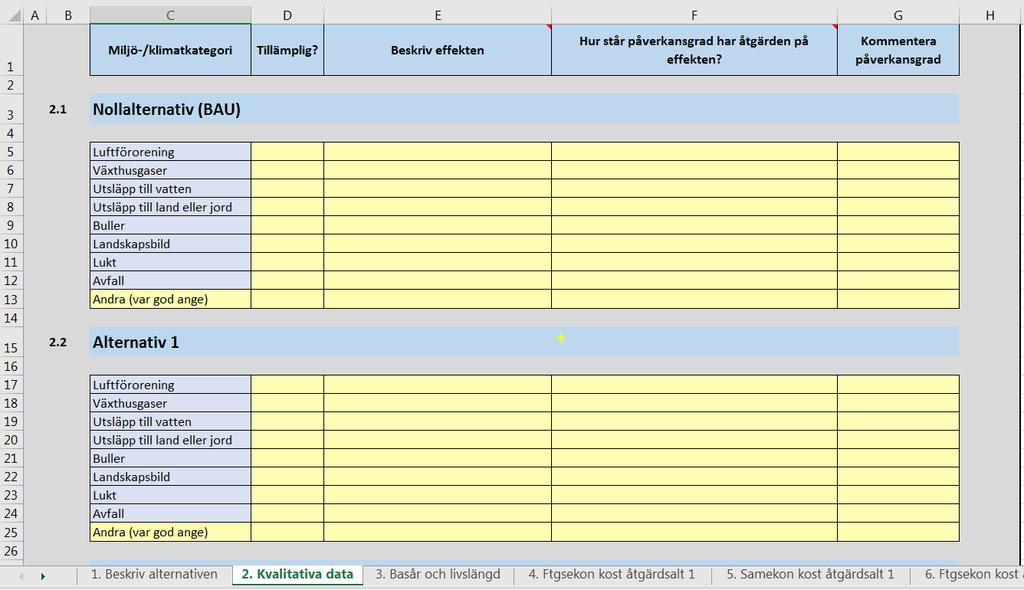Click Kommentera input cell in row 24 column G
Viewport: 1024px width, 590px height.
tap(898, 514)
